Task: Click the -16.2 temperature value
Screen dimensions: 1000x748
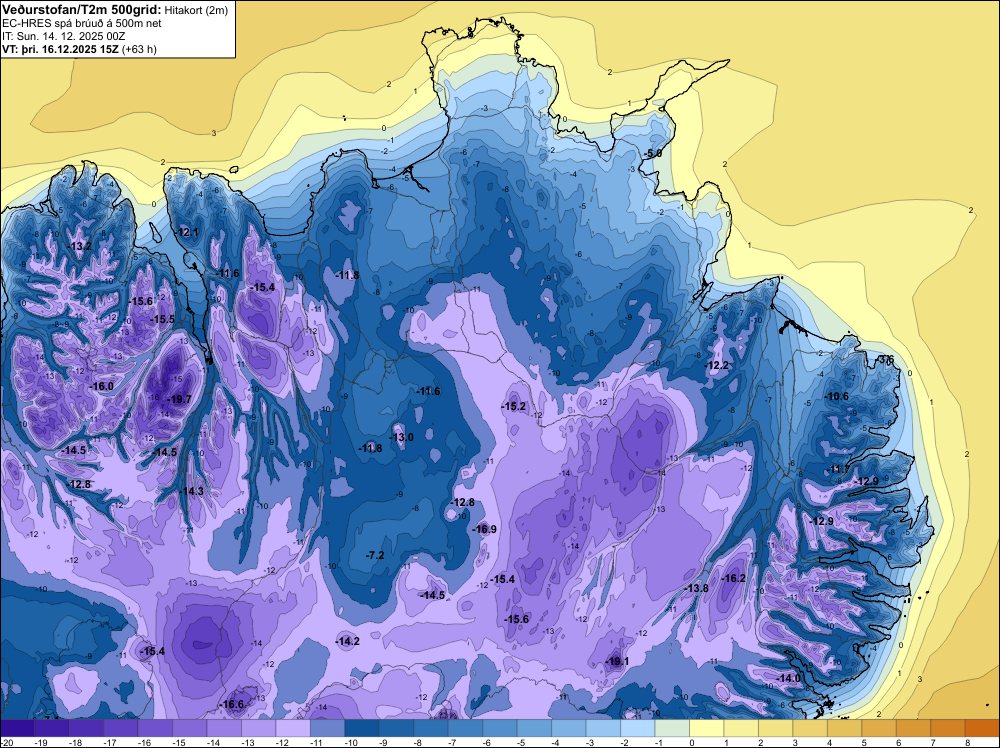Action: pyautogui.click(x=733, y=578)
